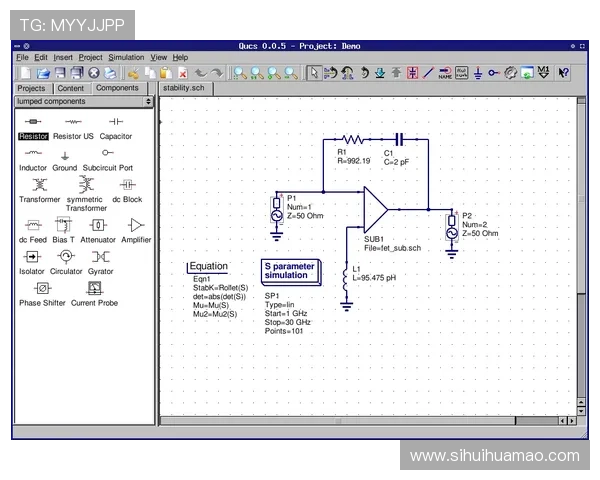Switch to the Content tab
The width and height of the screenshot is (600, 480).
(x=71, y=88)
